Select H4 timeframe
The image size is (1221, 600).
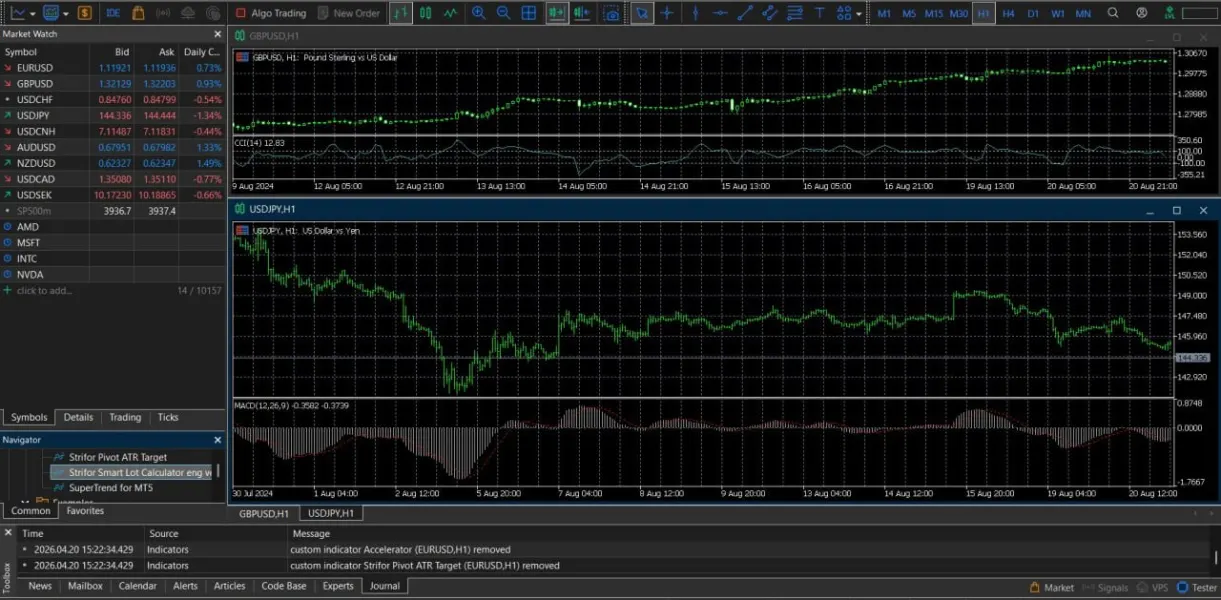click(1008, 13)
